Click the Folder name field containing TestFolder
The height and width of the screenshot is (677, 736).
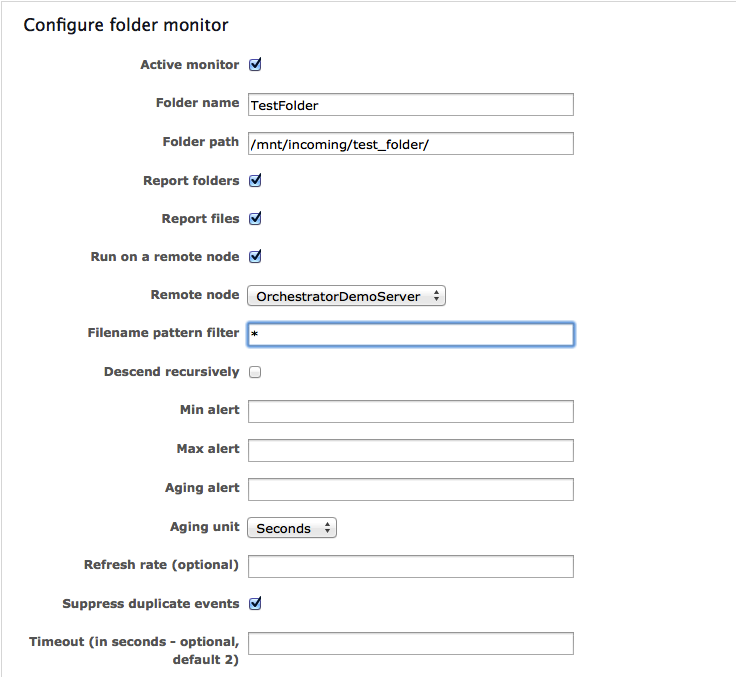tap(411, 105)
